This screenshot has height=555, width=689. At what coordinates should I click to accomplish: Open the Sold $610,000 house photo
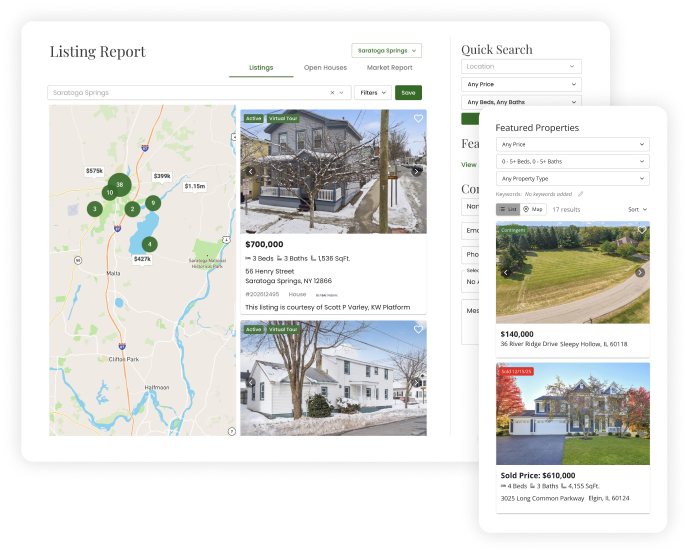coord(573,414)
